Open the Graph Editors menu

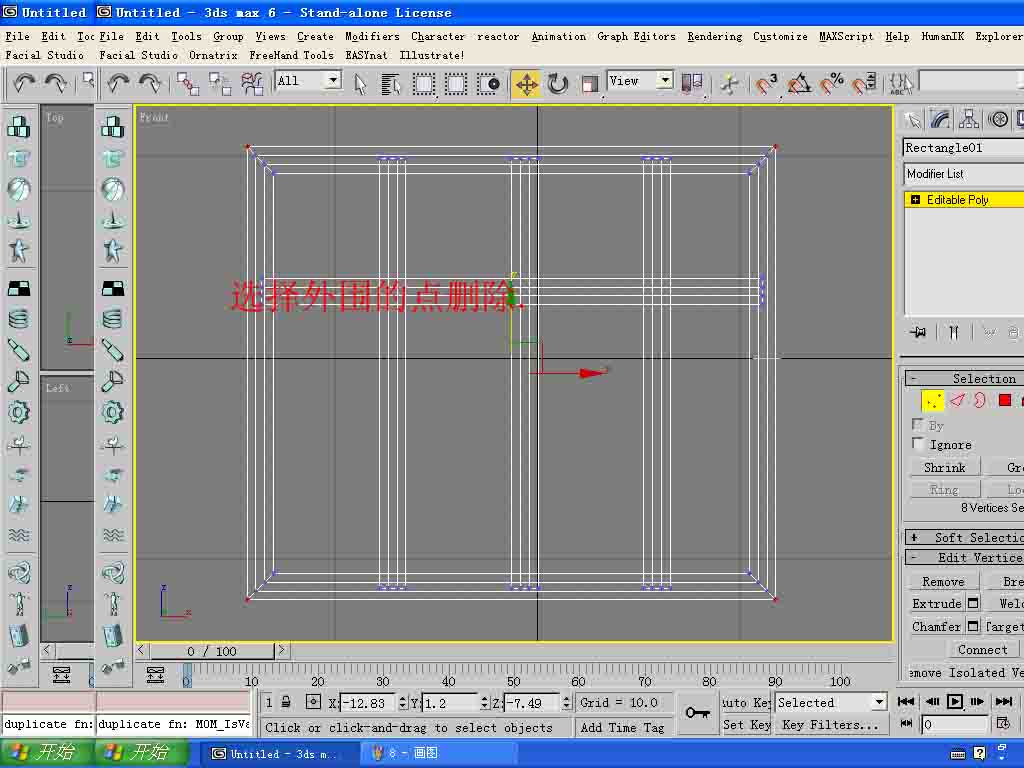pyautogui.click(x=636, y=37)
